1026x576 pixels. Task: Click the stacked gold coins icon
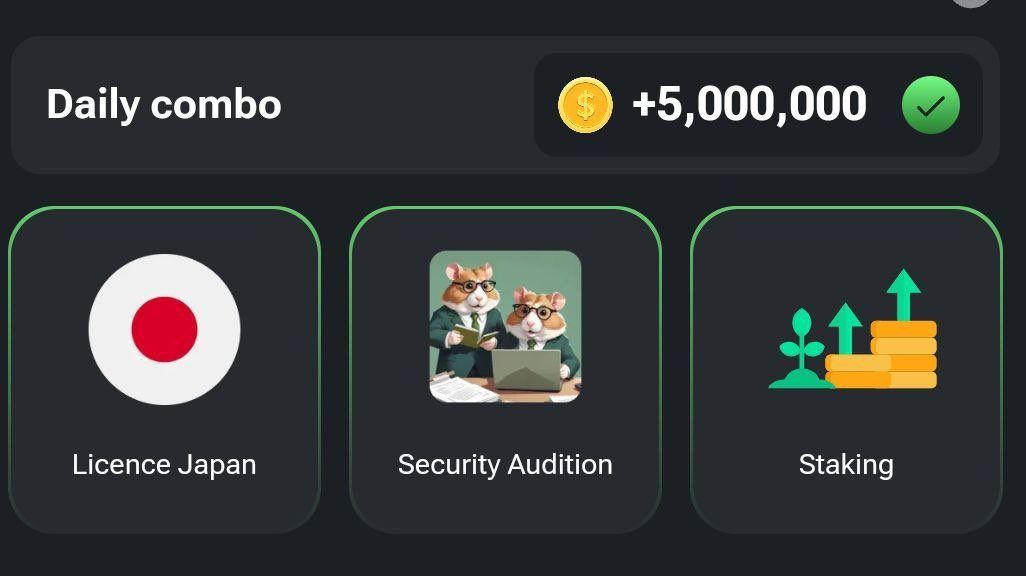tap(893, 357)
